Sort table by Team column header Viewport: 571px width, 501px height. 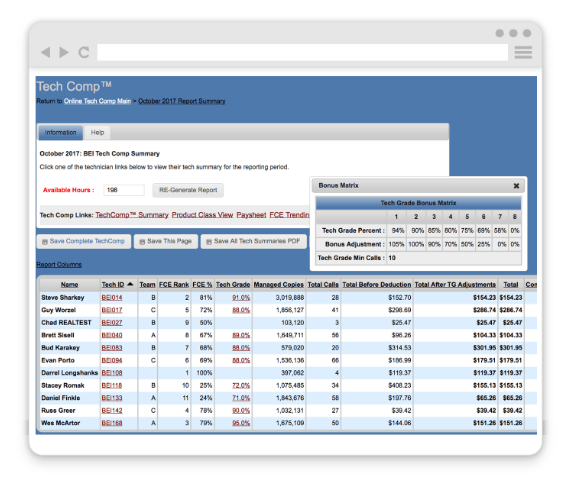click(x=147, y=285)
